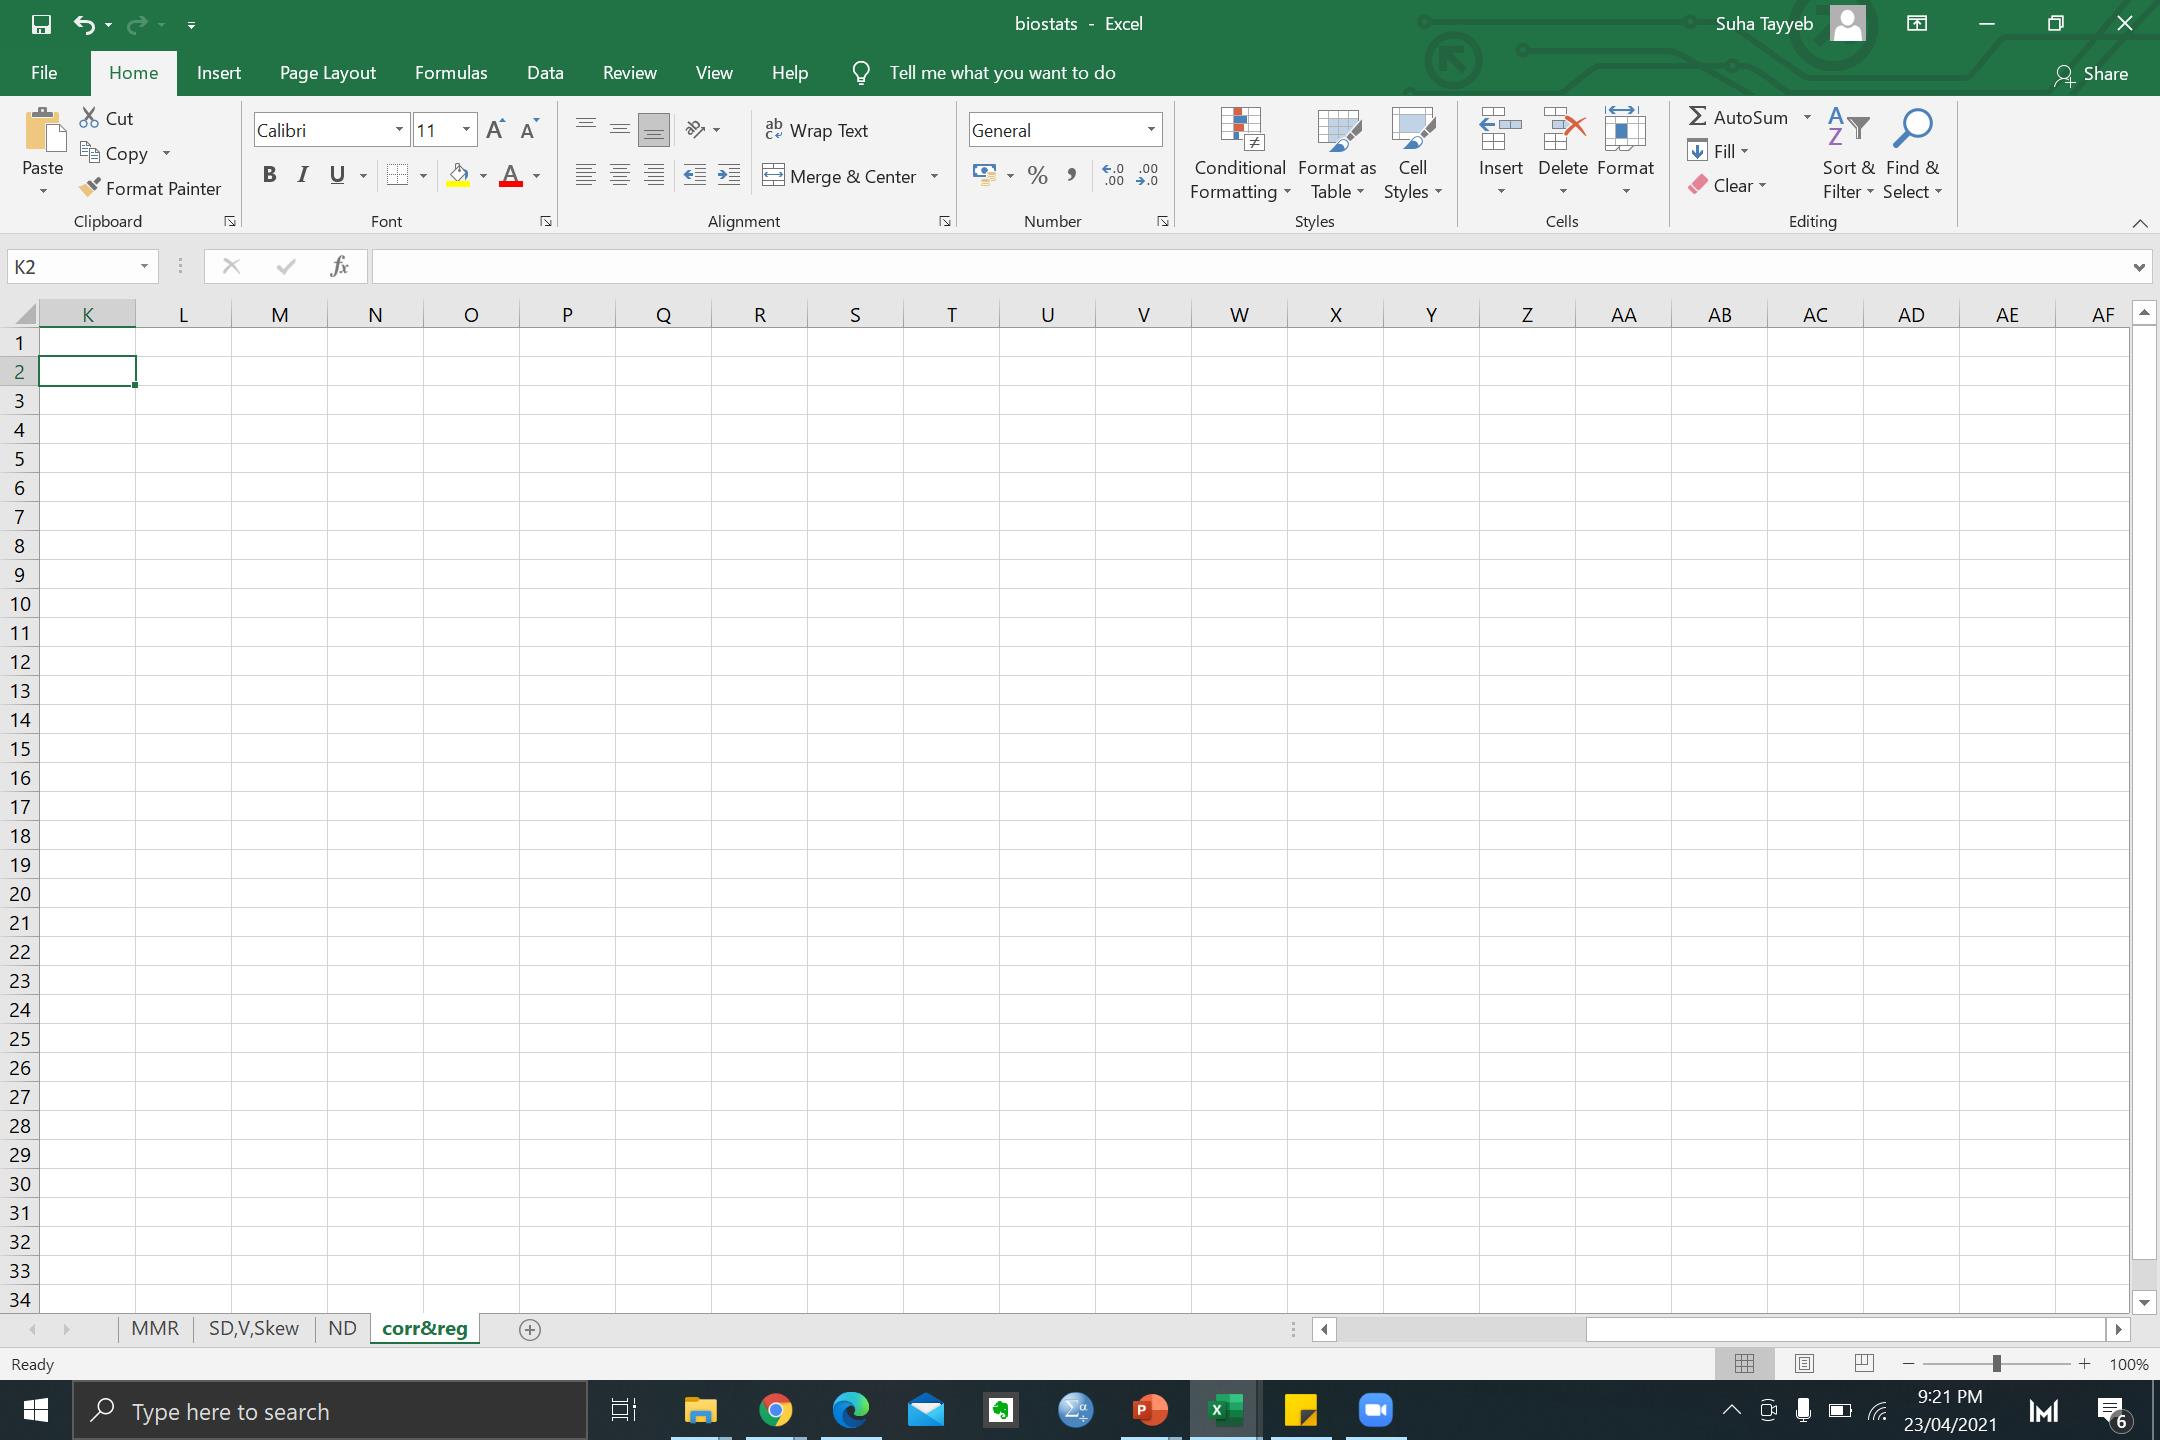Image resolution: width=2160 pixels, height=1440 pixels.
Task: Click the Increase Decimal icon
Action: (x=1113, y=176)
